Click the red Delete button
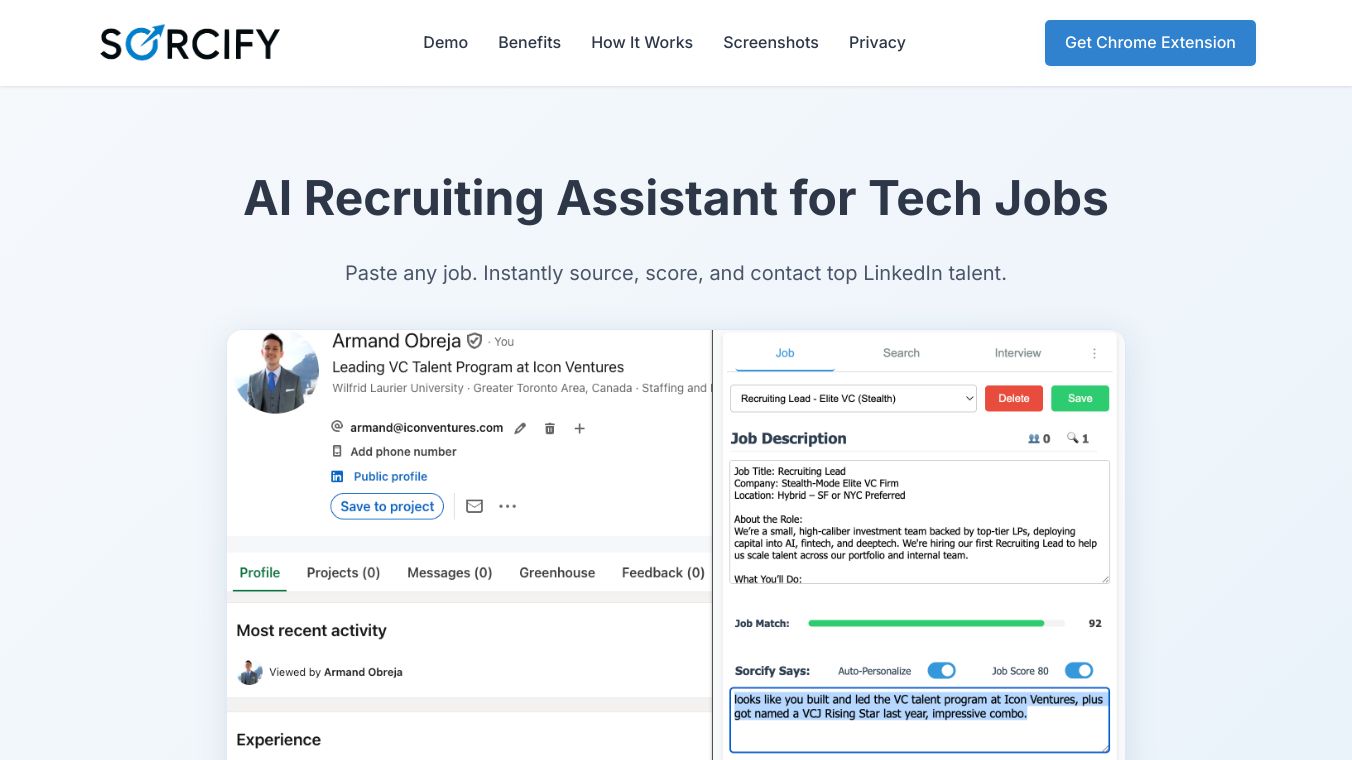The width and height of the screenshot is (1352, 760). coord(1013,398)
